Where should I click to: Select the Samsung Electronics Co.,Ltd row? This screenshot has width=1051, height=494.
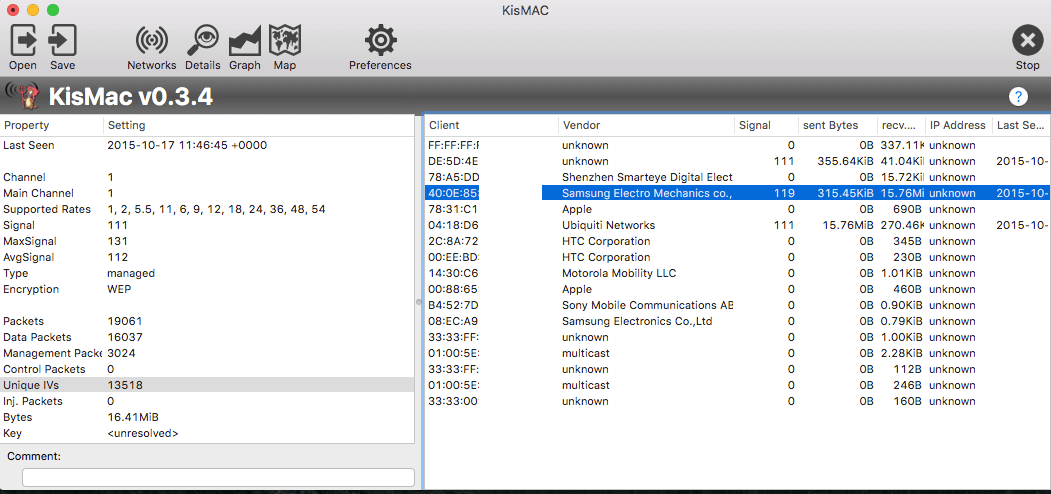pos(737,322)
